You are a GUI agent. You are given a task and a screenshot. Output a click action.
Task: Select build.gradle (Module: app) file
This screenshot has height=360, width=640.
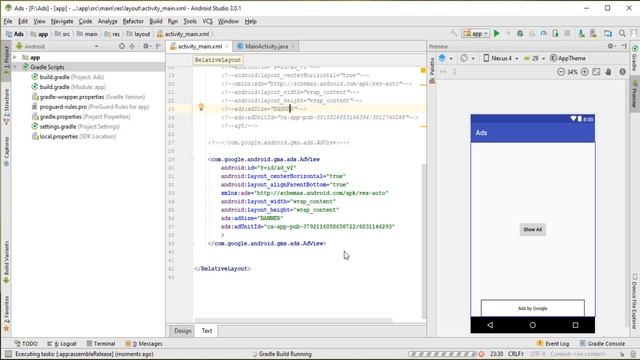click(69, 87)
